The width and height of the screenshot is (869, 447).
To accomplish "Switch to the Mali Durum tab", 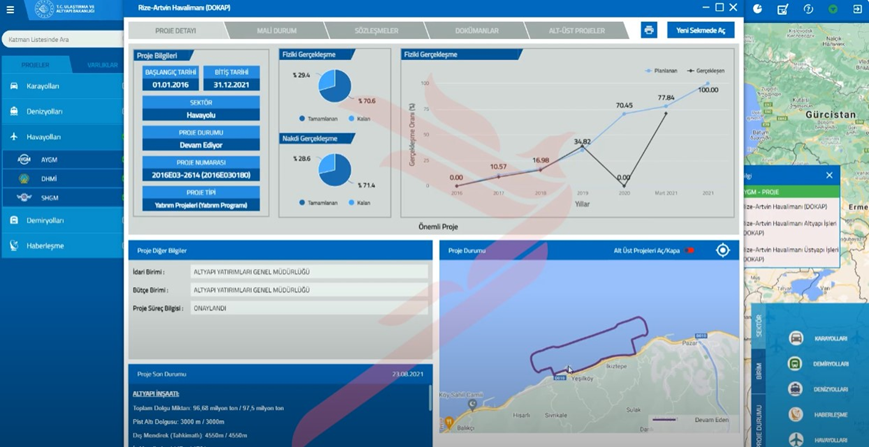I will 276,30.
